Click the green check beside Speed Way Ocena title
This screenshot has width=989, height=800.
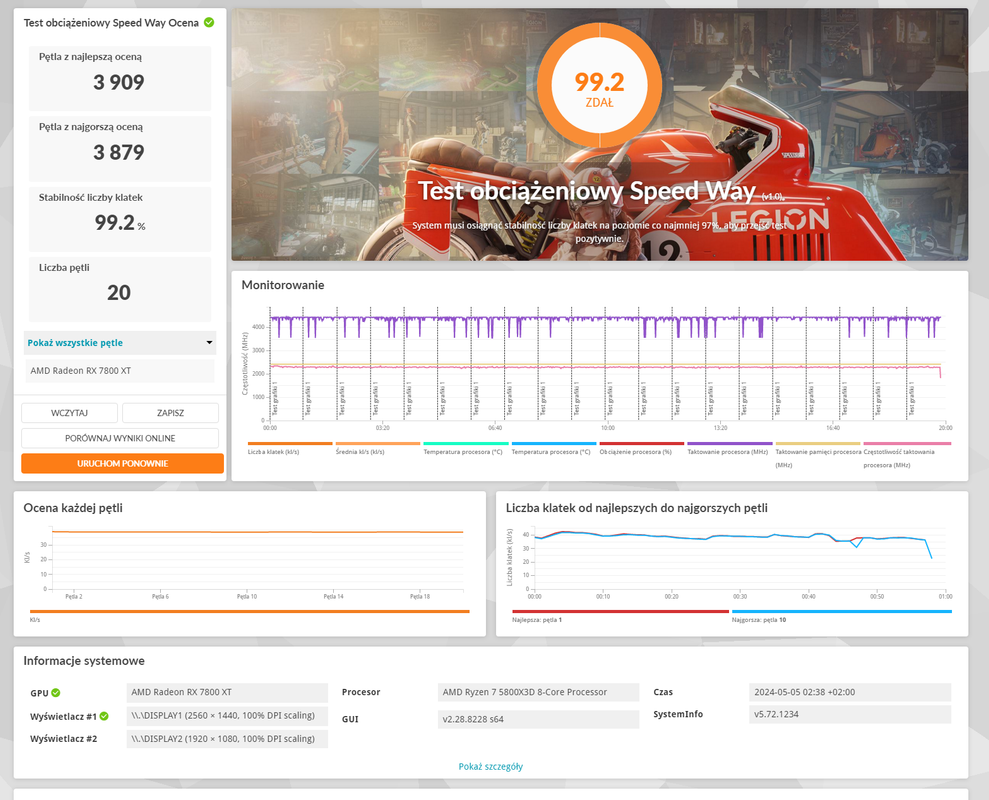209,23
